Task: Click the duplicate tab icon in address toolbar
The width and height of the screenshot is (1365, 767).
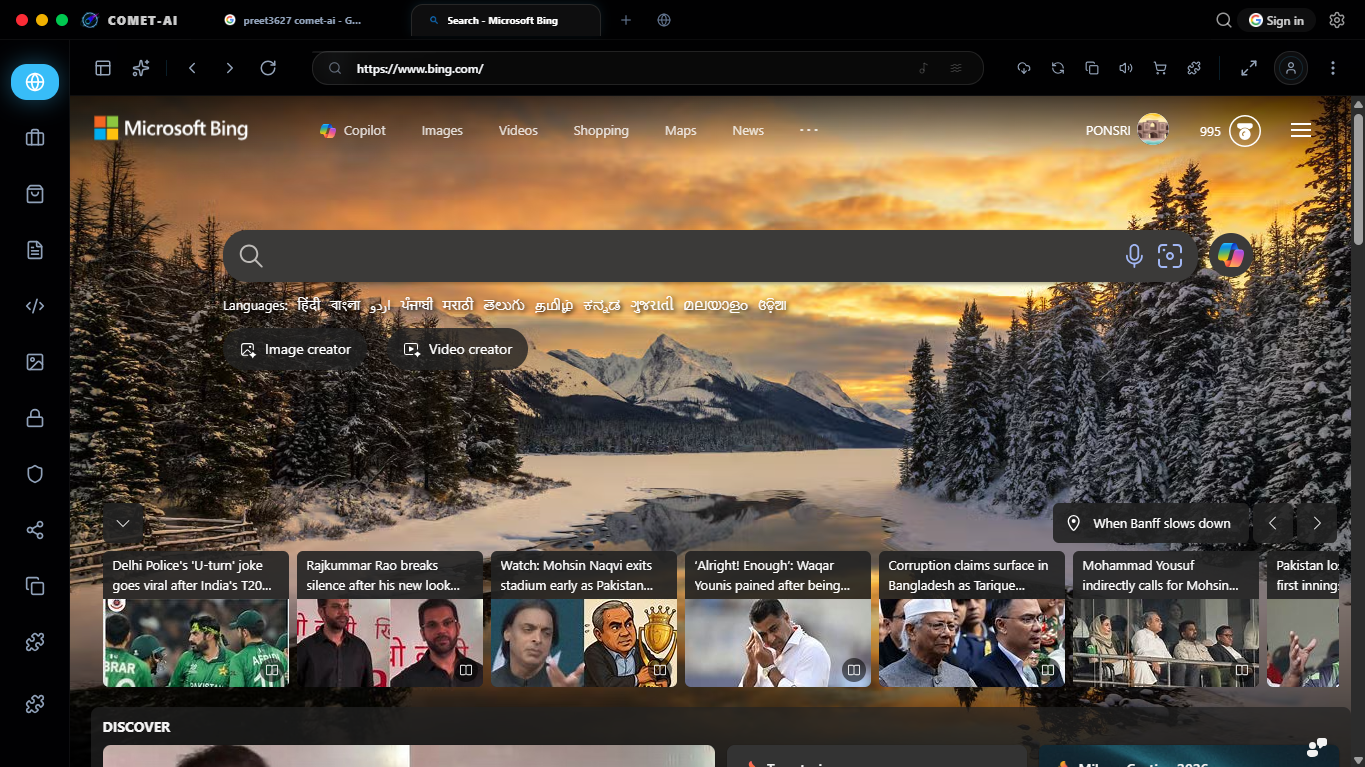Action: point(1092,68)
